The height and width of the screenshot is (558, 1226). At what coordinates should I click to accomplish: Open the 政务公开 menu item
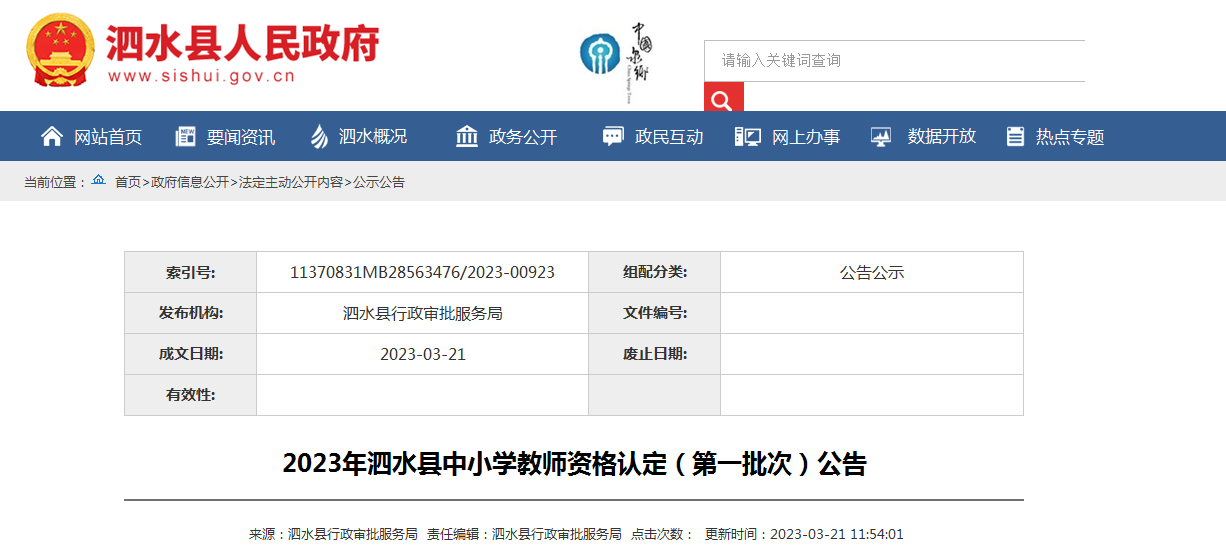522,137
